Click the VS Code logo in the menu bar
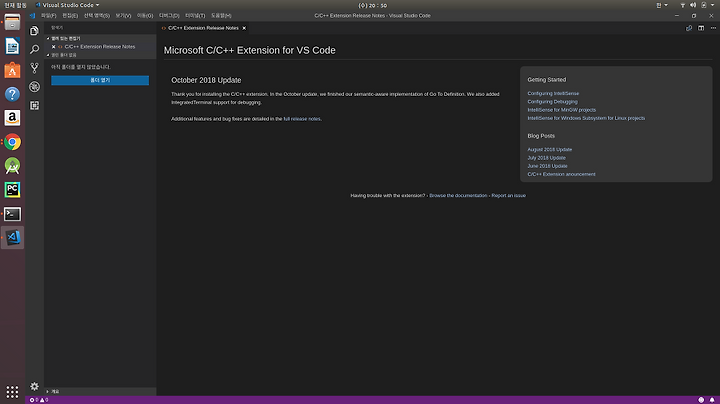 click(x=32, y=16)
